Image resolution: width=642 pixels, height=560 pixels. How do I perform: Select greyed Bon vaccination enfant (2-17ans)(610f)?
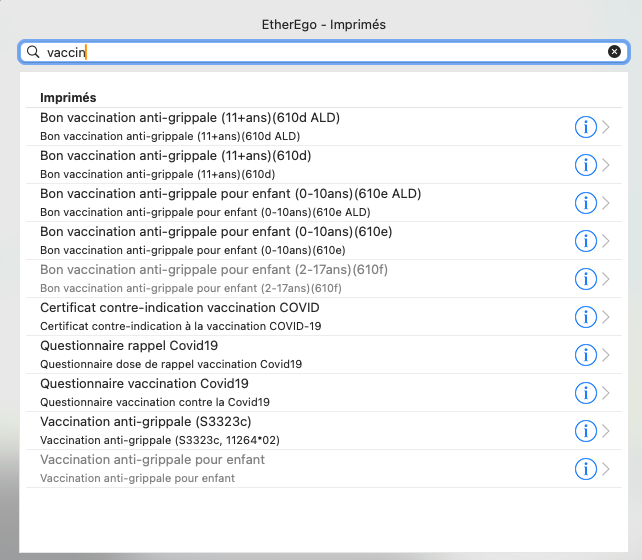tap(323, 279)
